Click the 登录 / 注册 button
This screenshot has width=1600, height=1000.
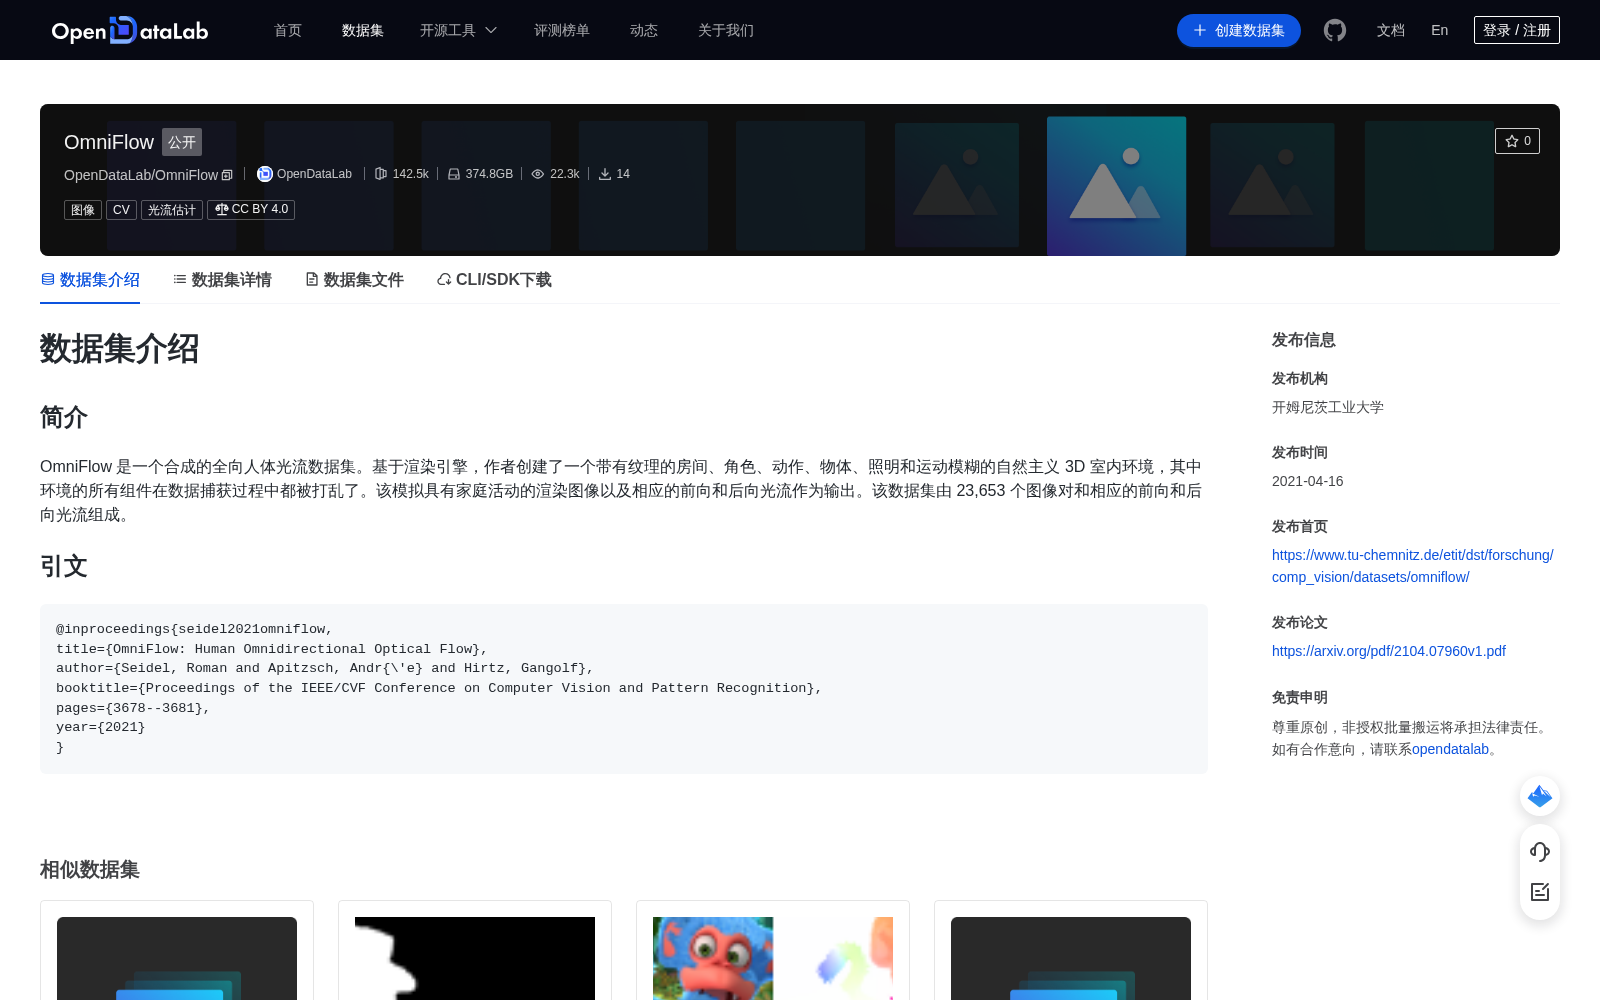pyautogui.click(x=1517, y=30)
